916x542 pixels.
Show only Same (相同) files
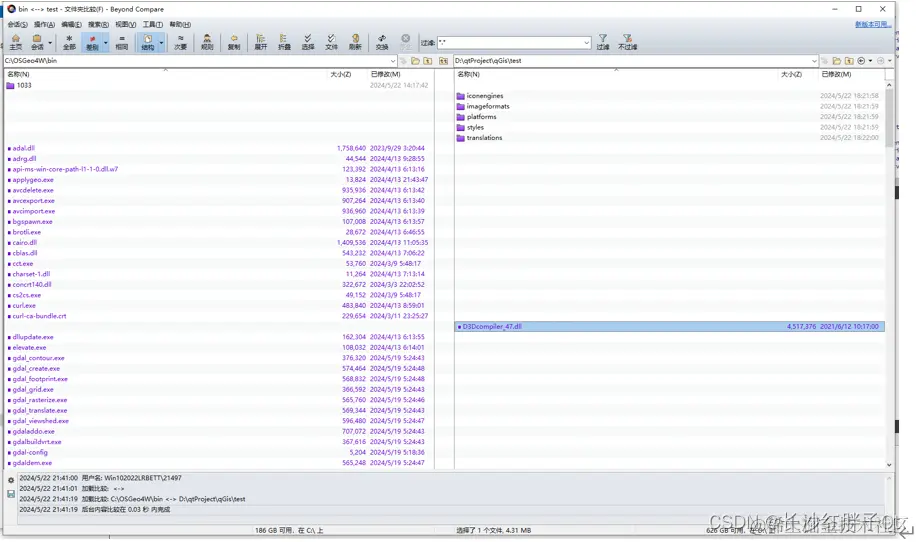(122, 42)
